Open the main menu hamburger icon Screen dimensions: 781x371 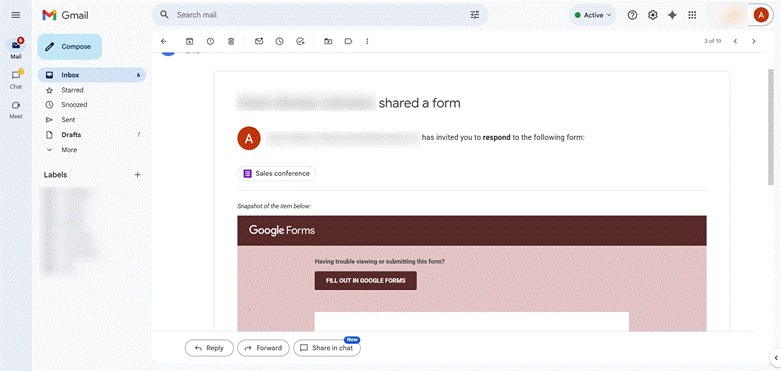(15, 15)
